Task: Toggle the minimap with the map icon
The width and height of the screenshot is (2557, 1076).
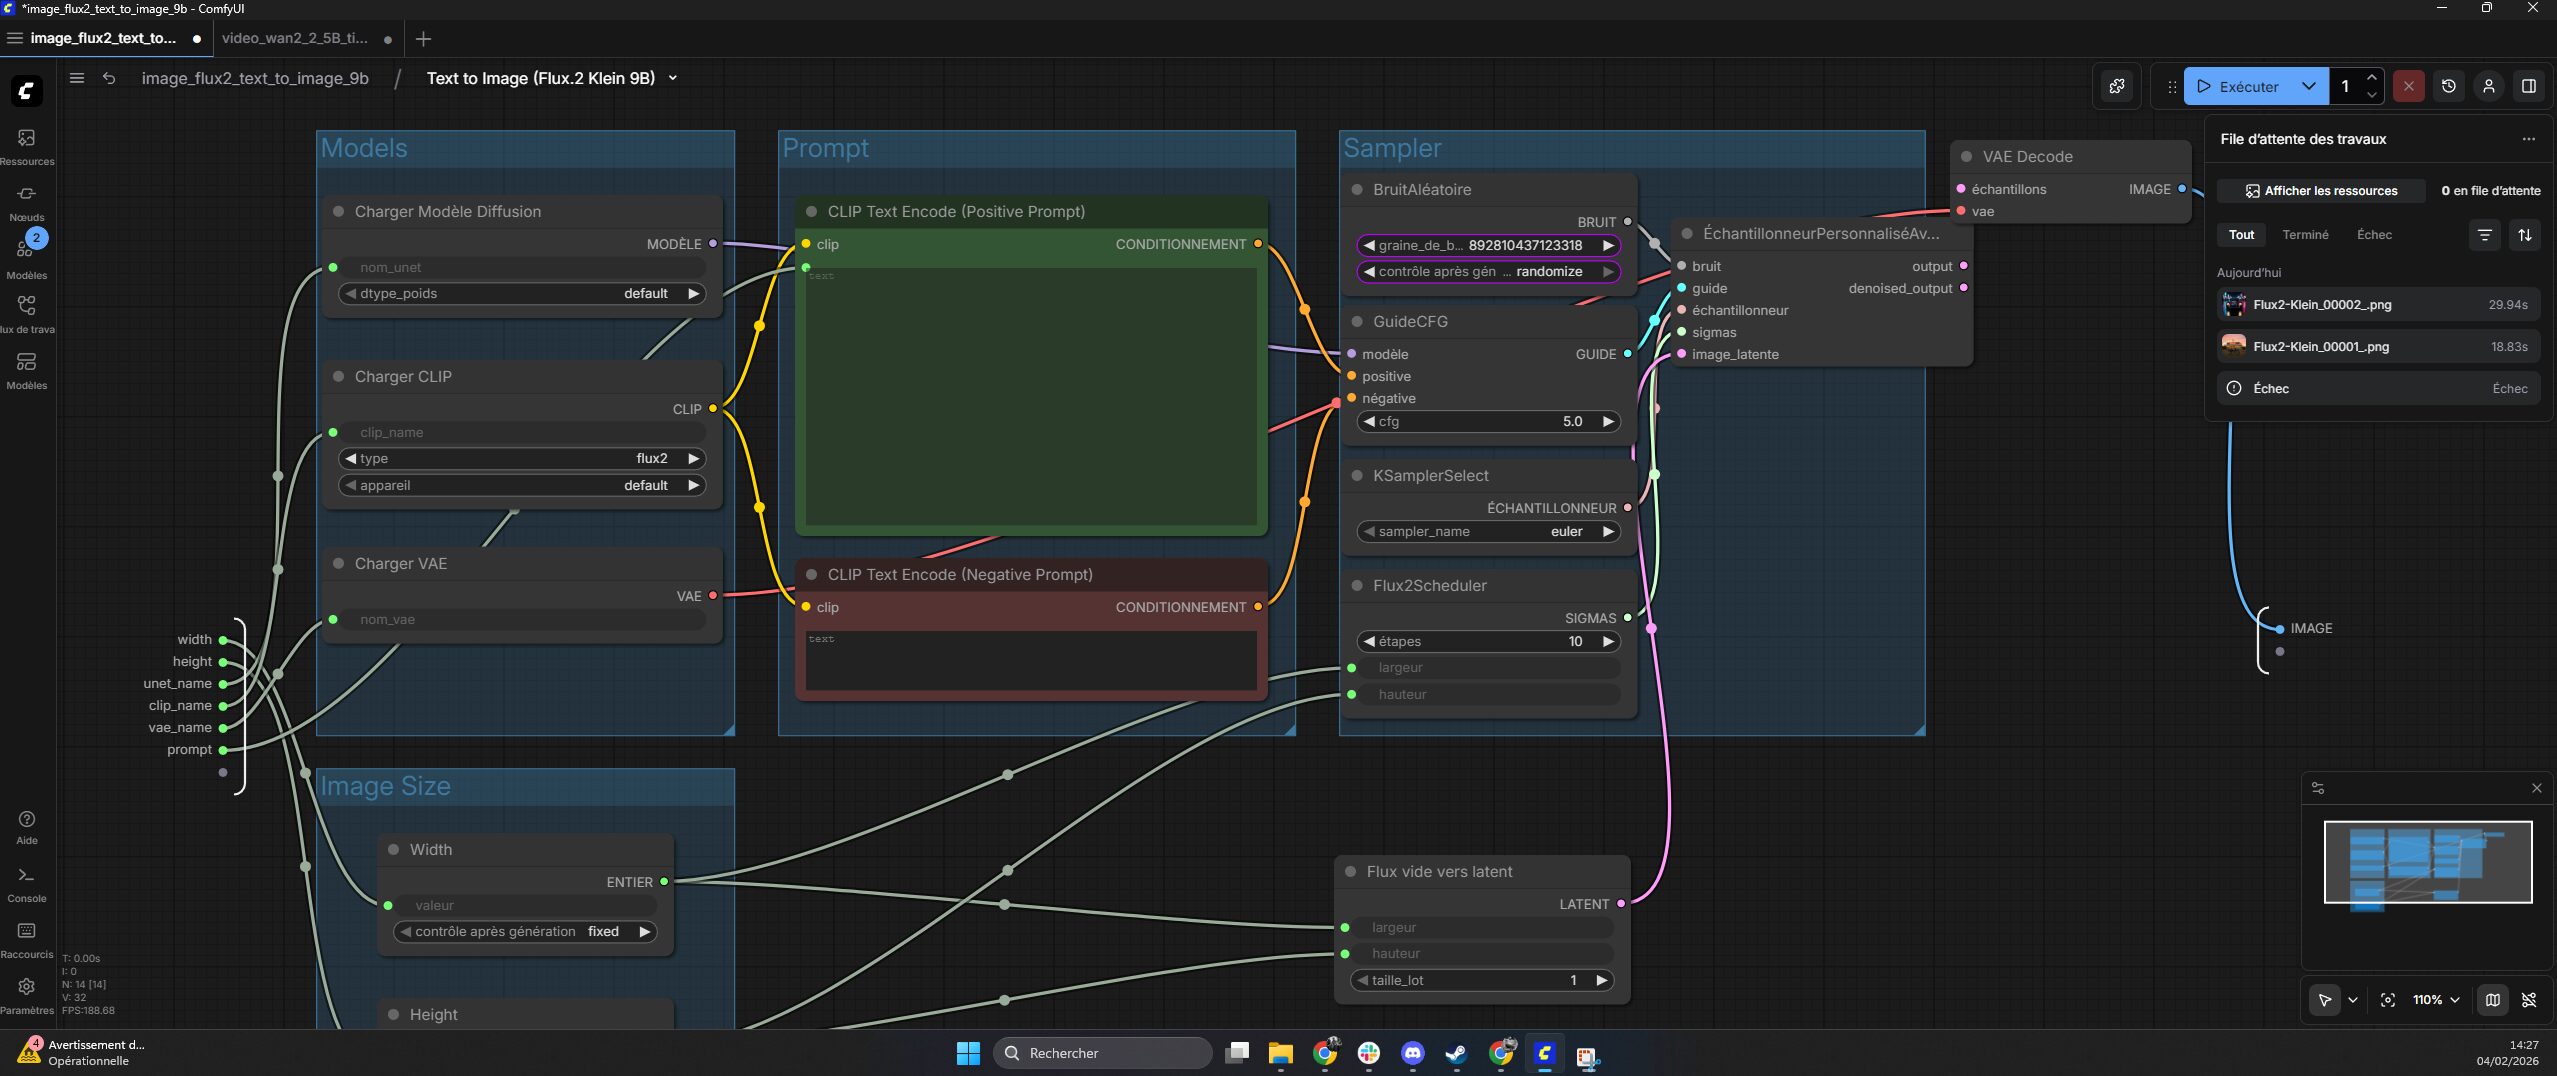Action: click(2492, 999)
